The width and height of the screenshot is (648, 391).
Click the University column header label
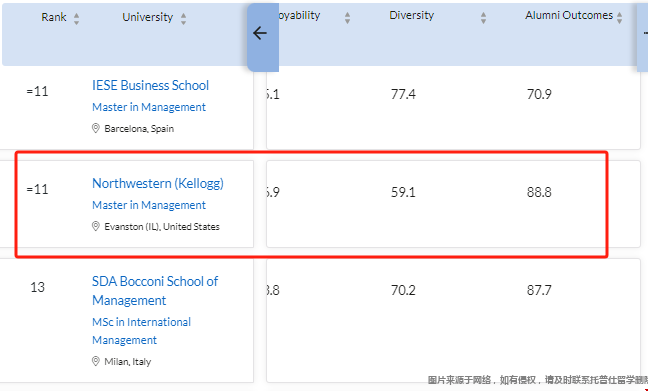(148, 17)
